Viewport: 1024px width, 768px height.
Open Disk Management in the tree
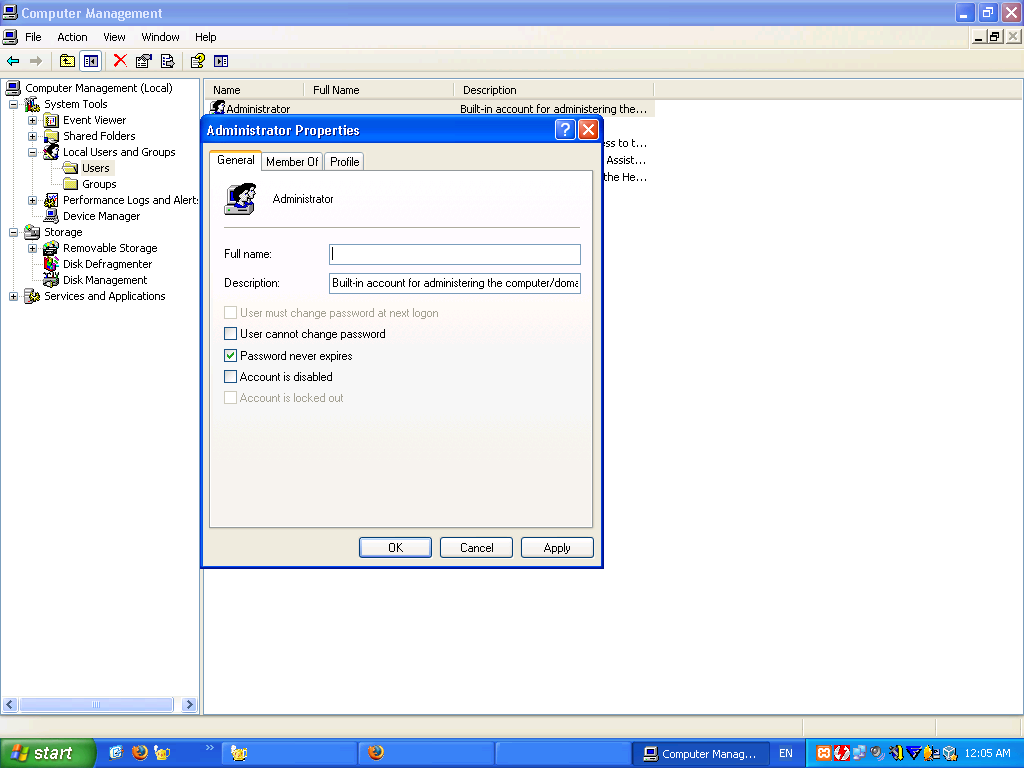(104, 280)
